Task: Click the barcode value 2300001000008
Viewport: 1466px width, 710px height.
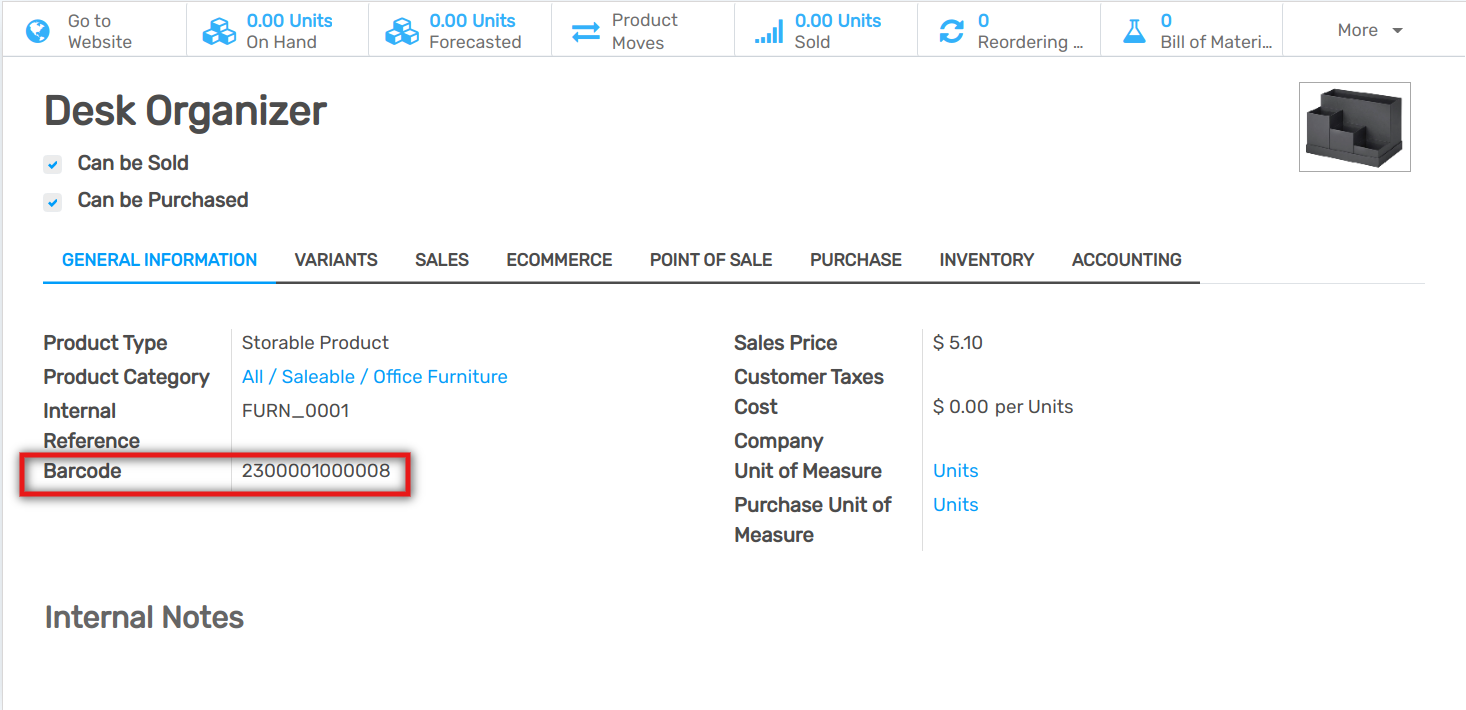Action: pyautogui.click(x=316, y=471)
